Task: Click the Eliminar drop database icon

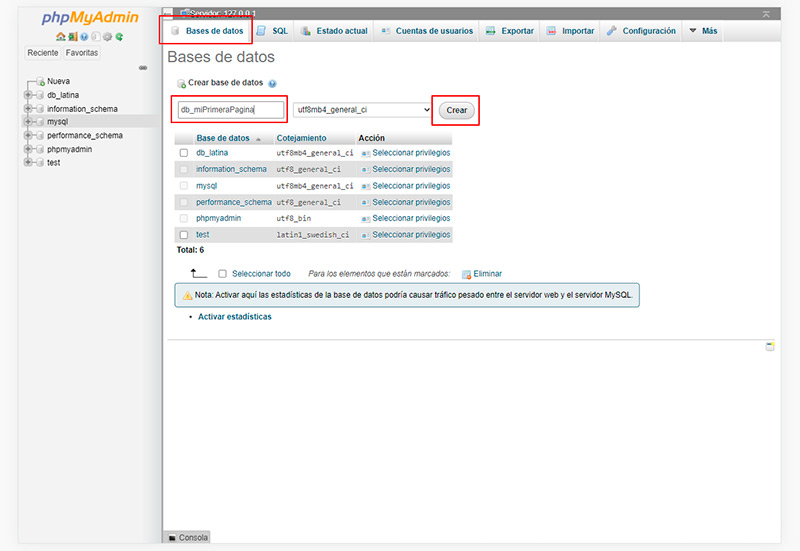Action: (466, 274)
